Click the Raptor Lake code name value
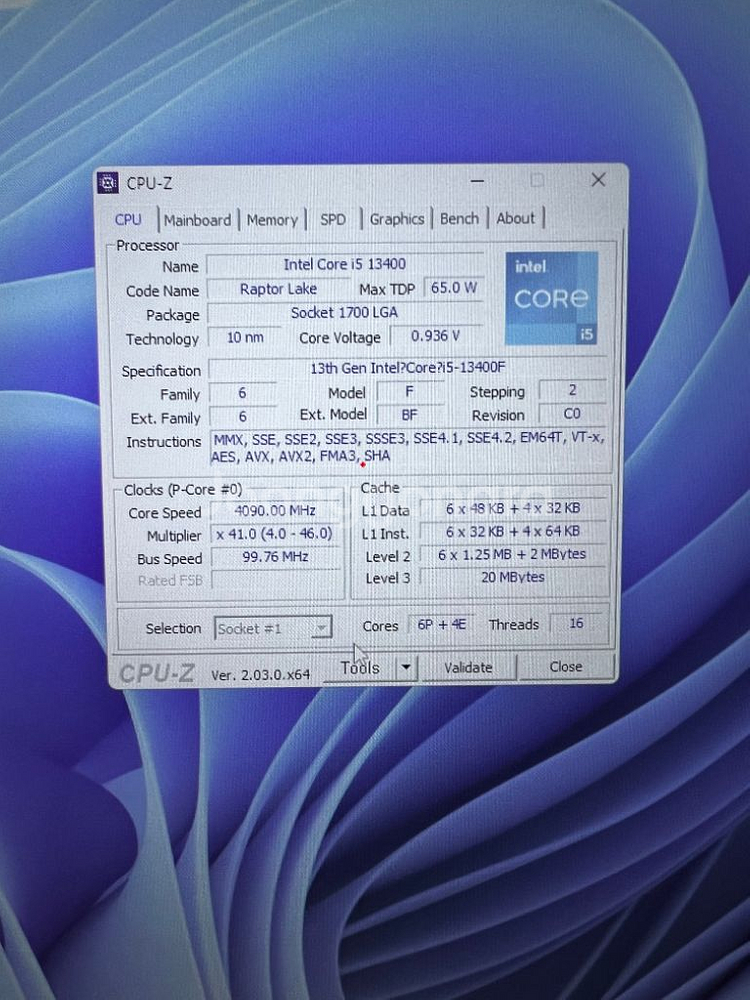Image resolution: width=750 pixels, height=1000 pixels. [x=278, y=289]
